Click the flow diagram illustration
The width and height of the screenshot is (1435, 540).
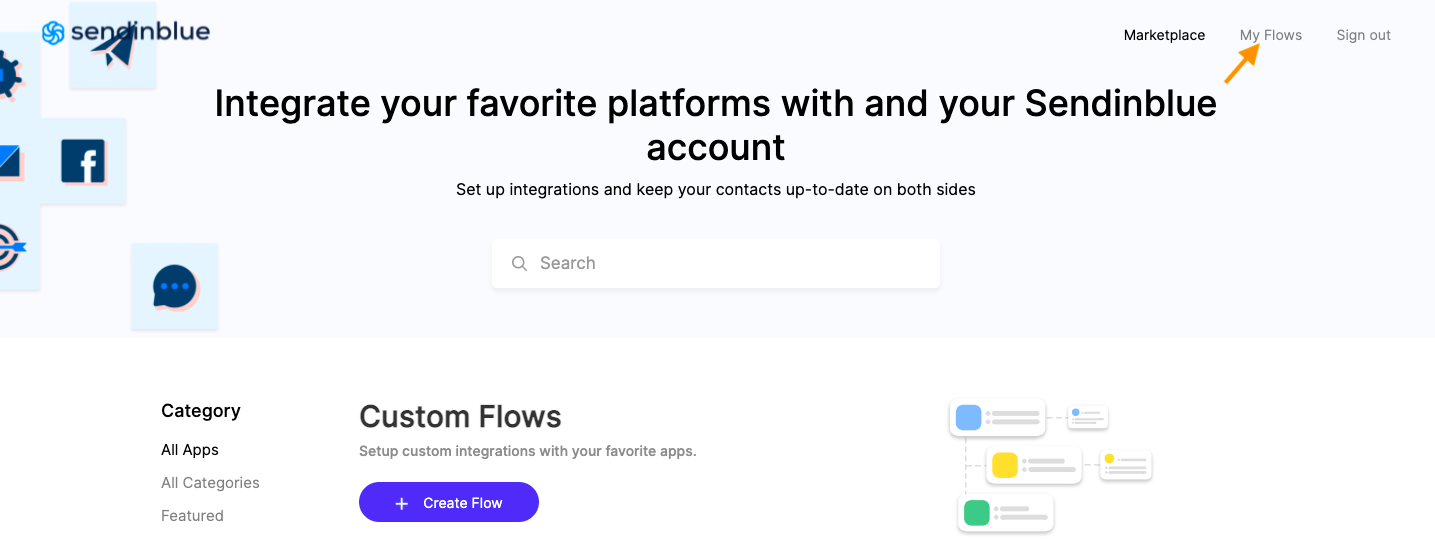1050,465
